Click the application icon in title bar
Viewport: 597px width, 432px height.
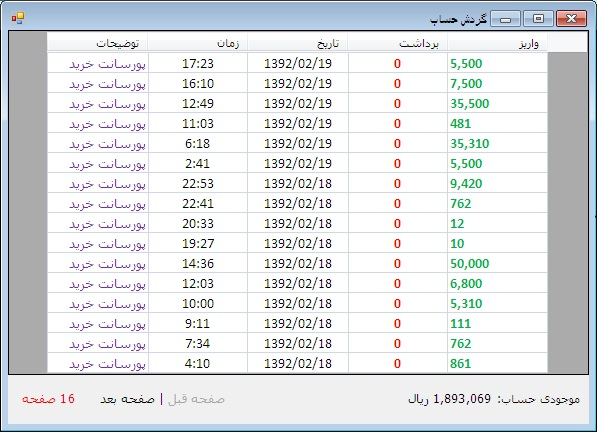pos(18,18)
